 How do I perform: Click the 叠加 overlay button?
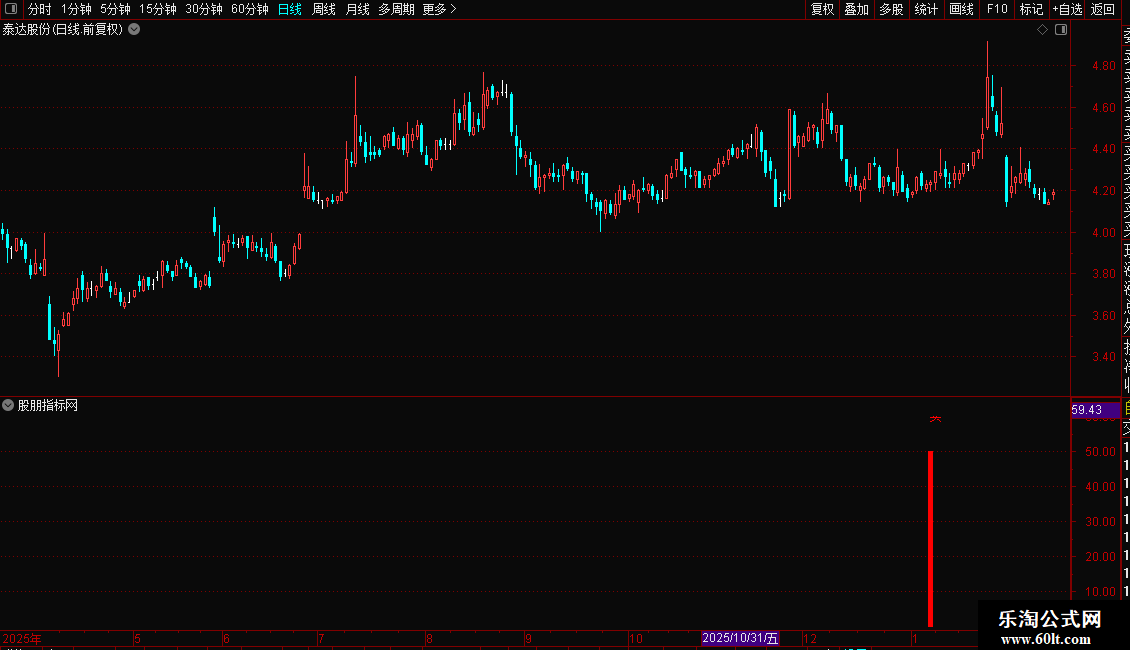click(x=857, y=9)
